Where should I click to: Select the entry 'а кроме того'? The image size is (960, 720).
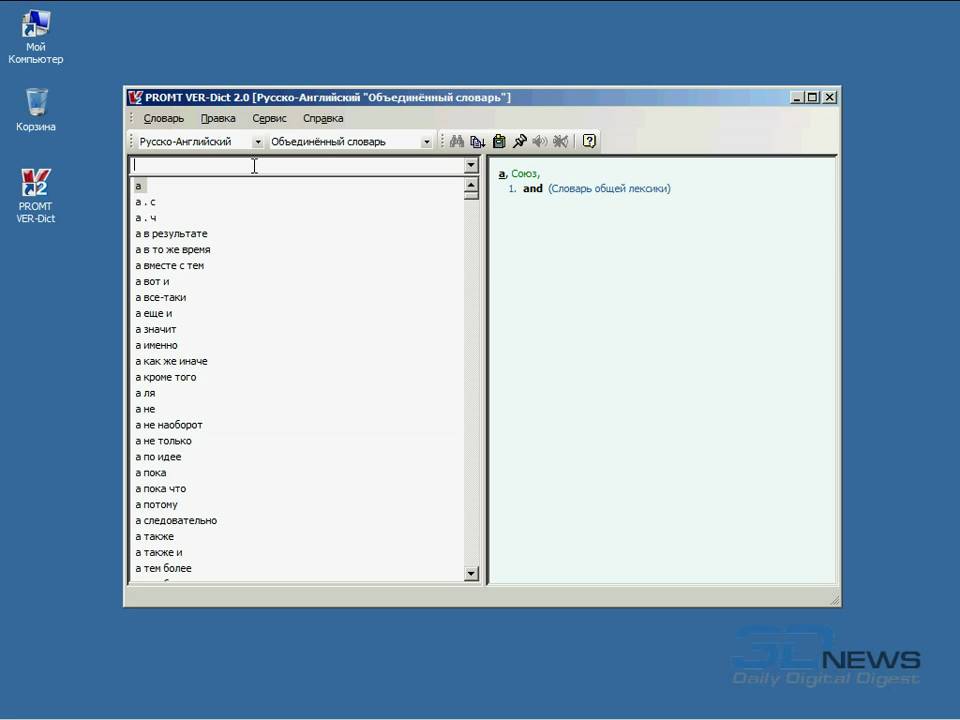166,377
